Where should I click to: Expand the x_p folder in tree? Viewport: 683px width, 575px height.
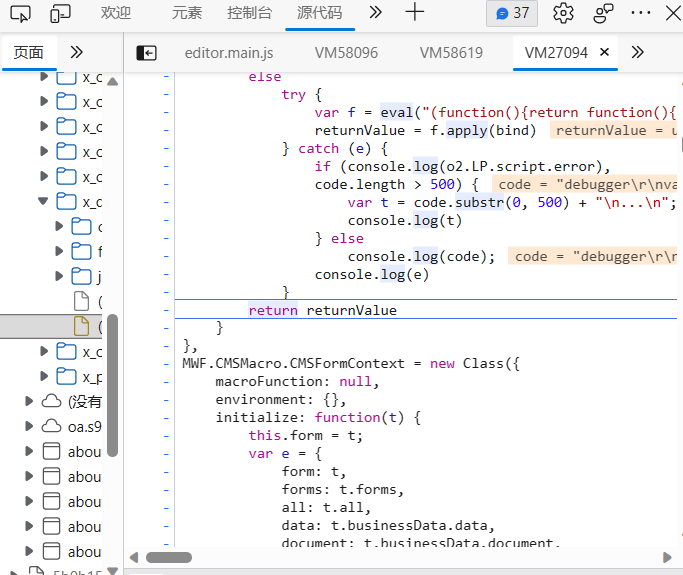click(44, 376)
